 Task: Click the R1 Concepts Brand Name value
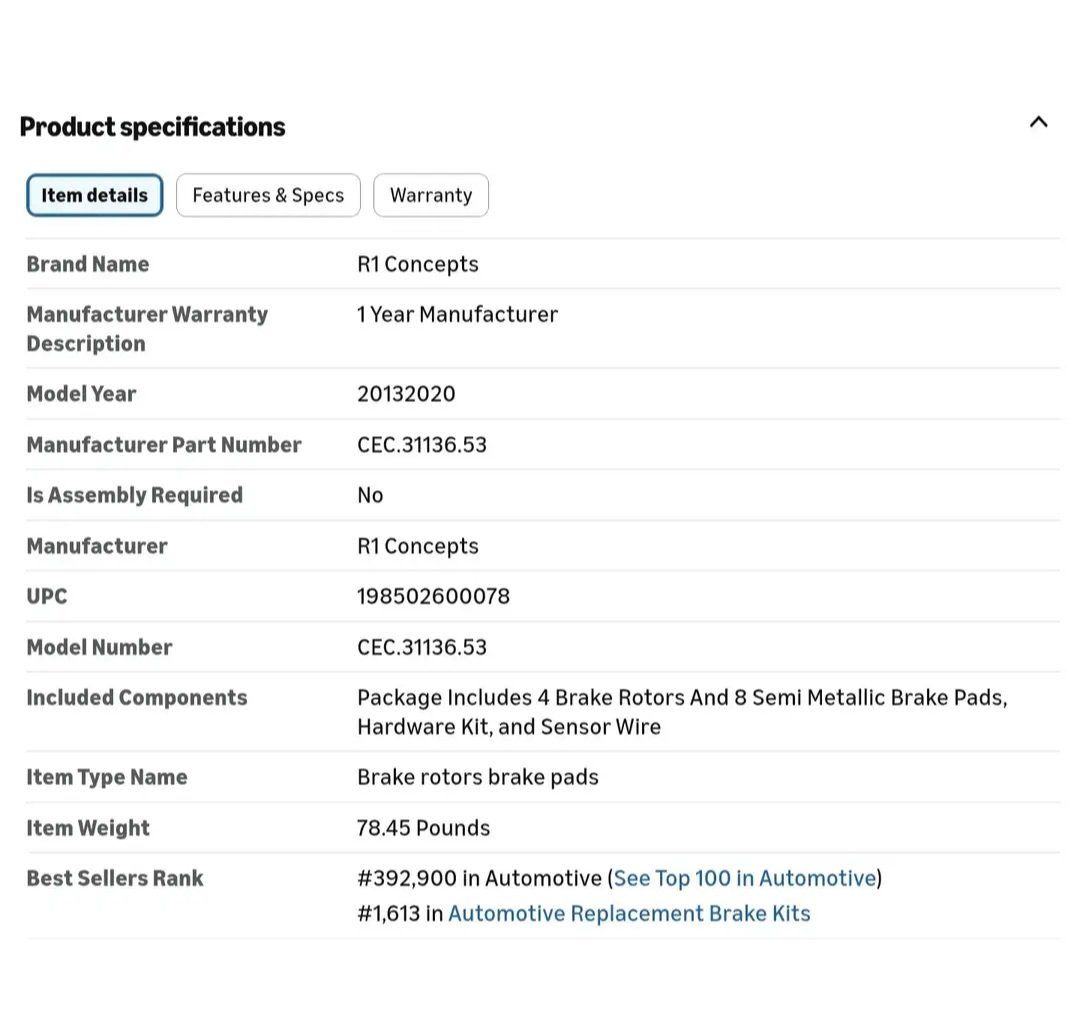pyautogui.click(x=418, y=264)
